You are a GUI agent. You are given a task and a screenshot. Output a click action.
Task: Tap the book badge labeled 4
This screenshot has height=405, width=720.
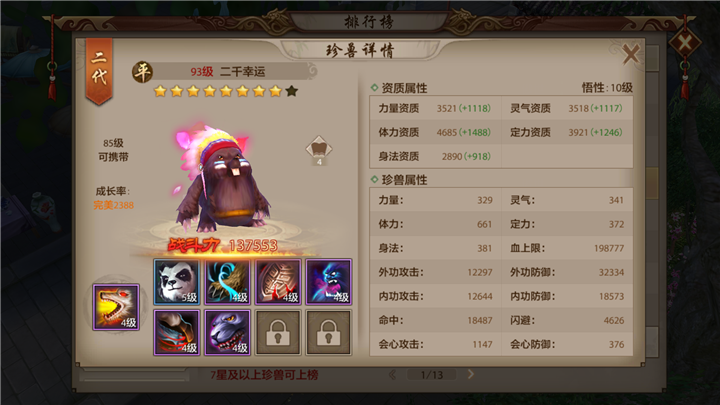(x=319, y=151)
